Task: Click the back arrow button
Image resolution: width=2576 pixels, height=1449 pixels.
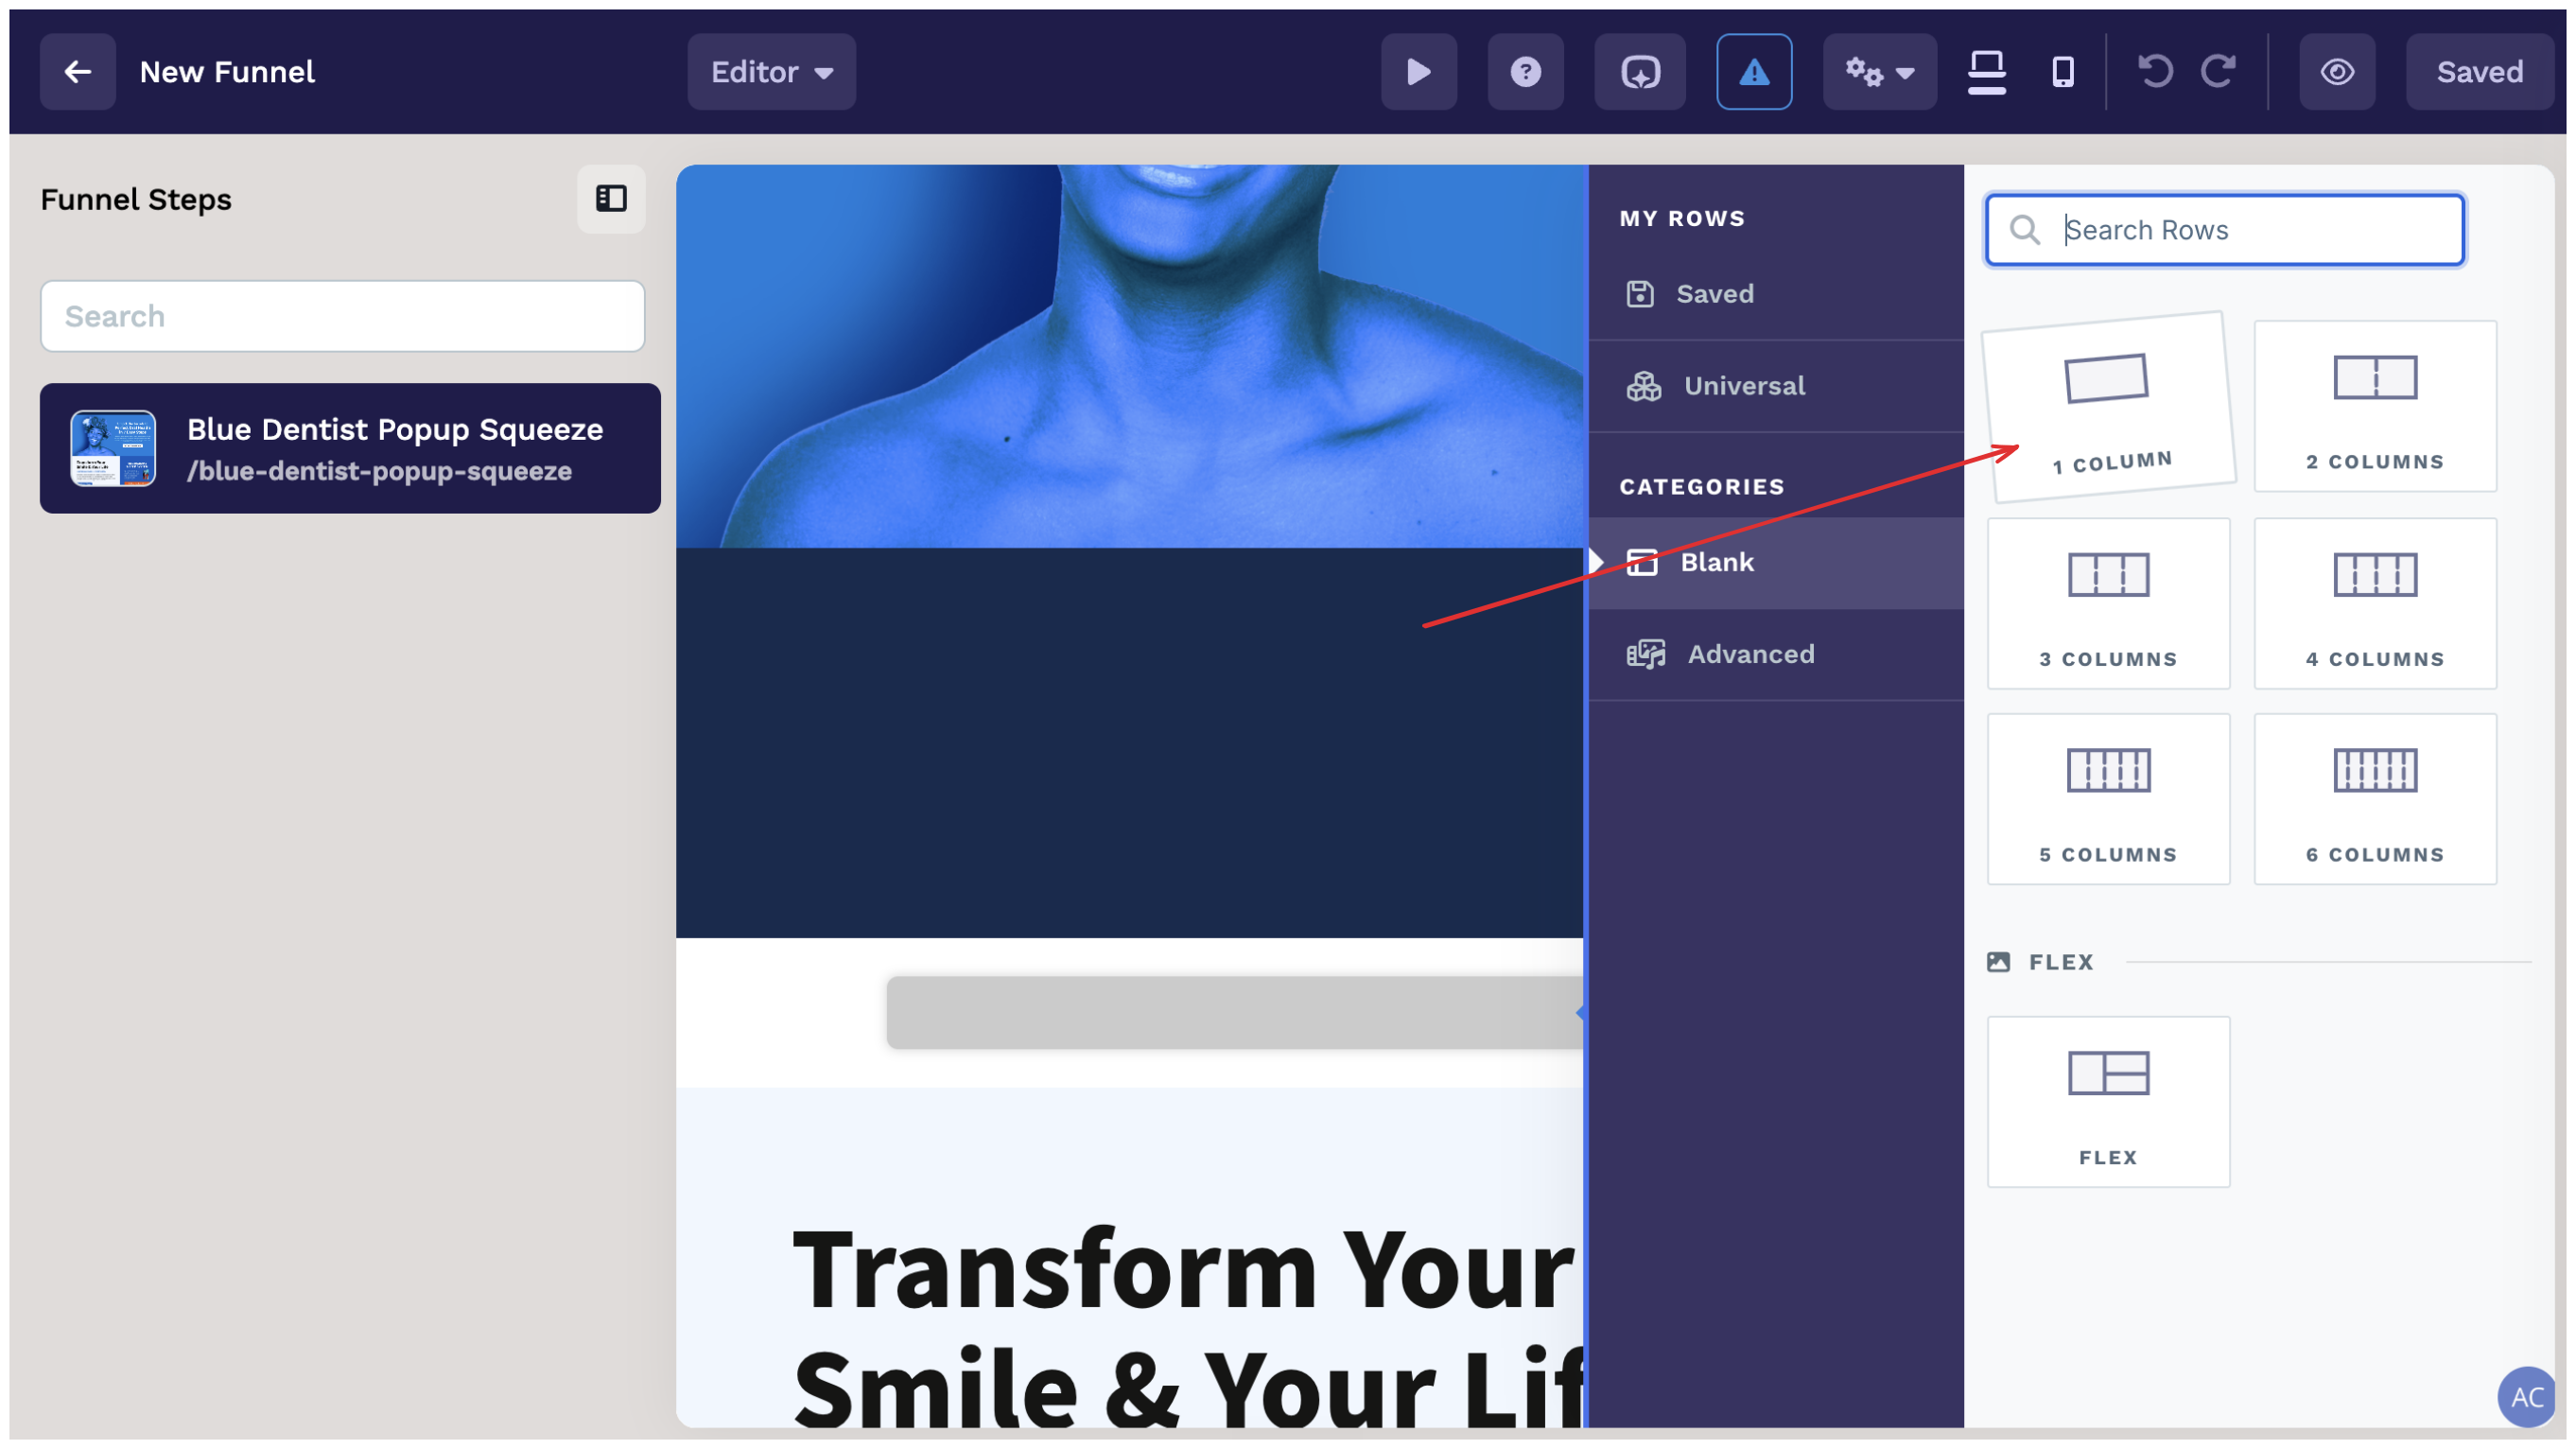Action: tap(77, 71)
